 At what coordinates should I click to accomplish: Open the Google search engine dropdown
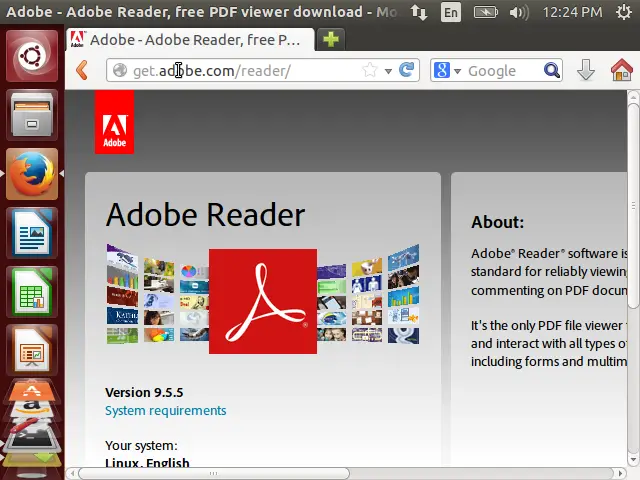458,71
